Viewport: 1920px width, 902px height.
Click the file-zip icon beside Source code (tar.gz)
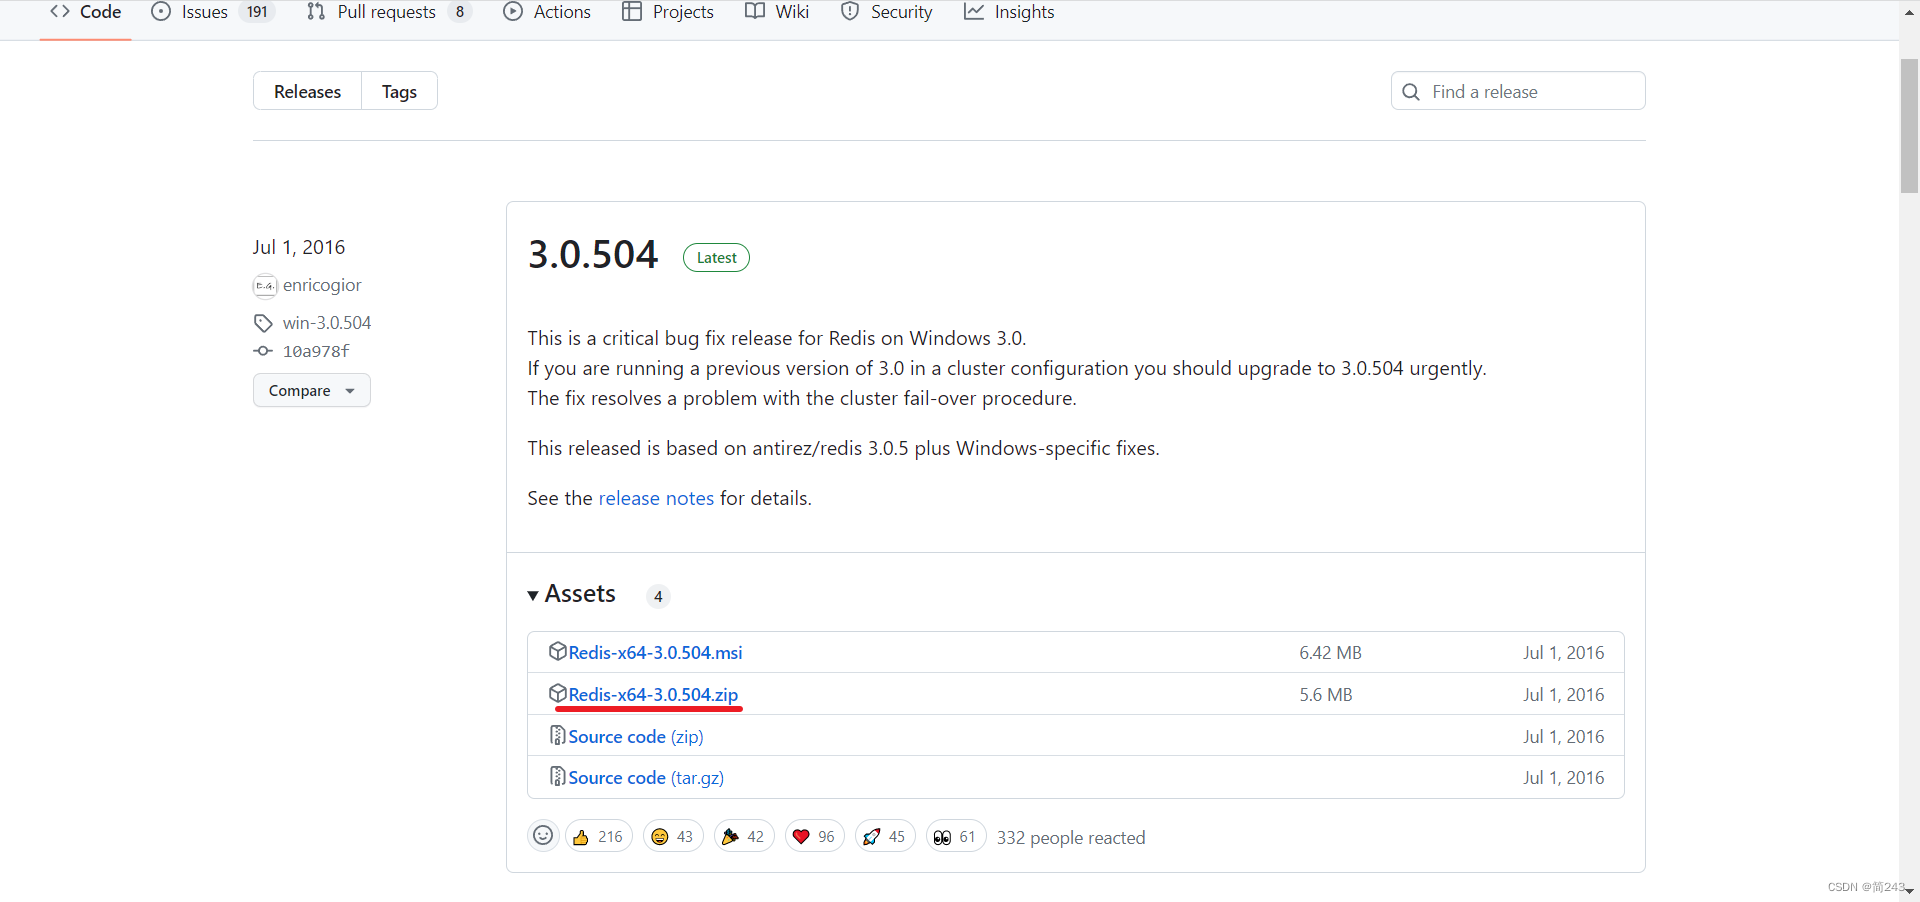pyautogui.click(x=558, y=776)
